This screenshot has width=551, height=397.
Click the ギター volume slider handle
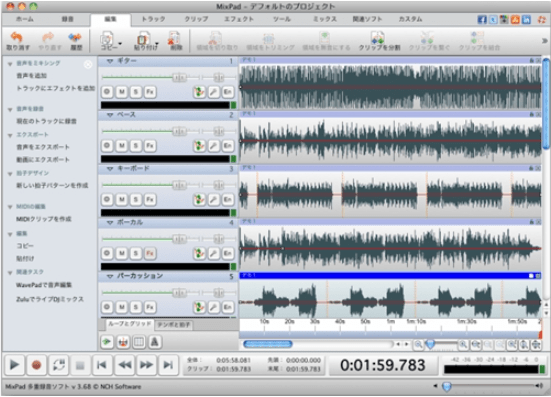point(179,77)
